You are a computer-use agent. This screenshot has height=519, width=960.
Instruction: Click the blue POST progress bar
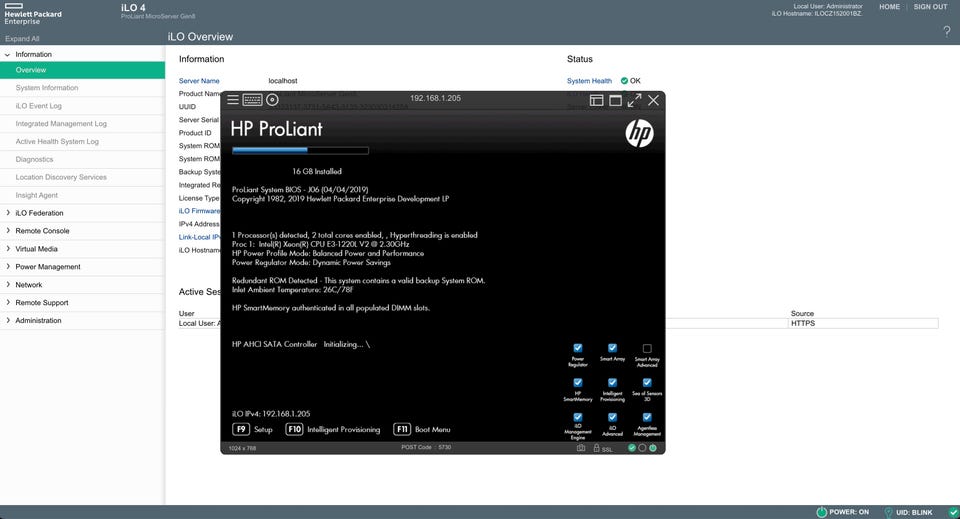pos(269,150)
